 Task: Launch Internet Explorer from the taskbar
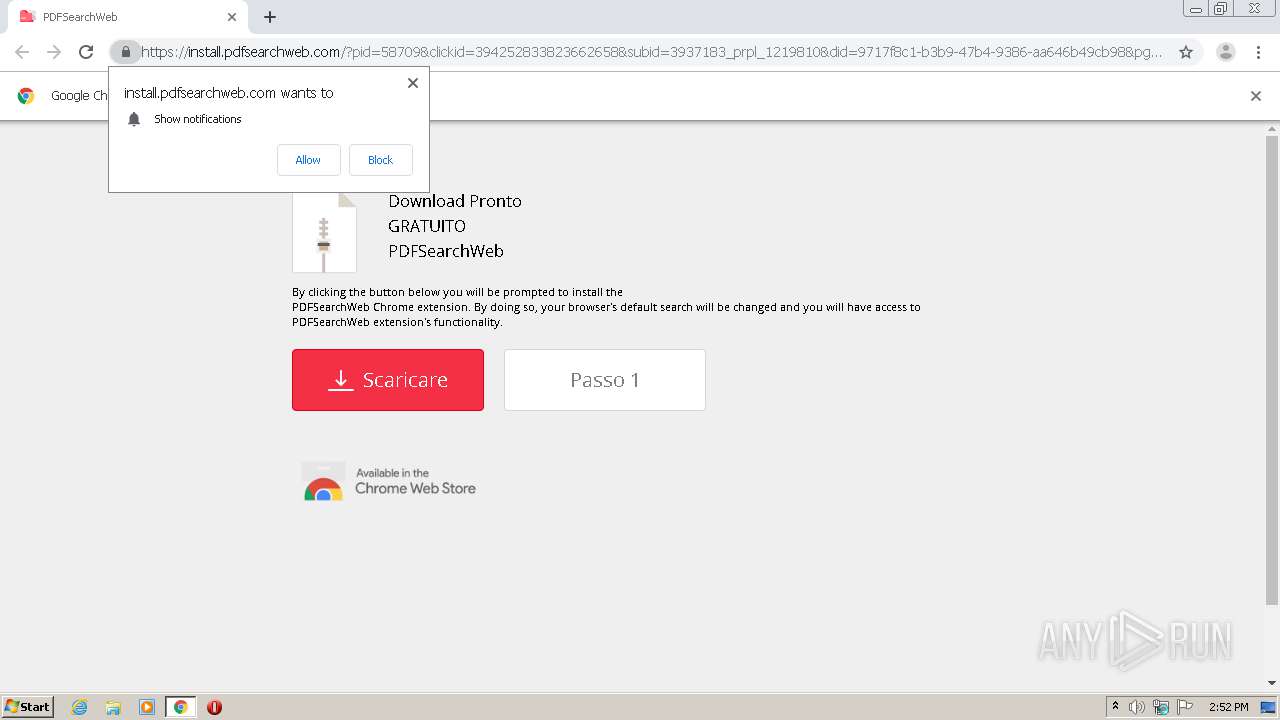[x=79, y=707]
